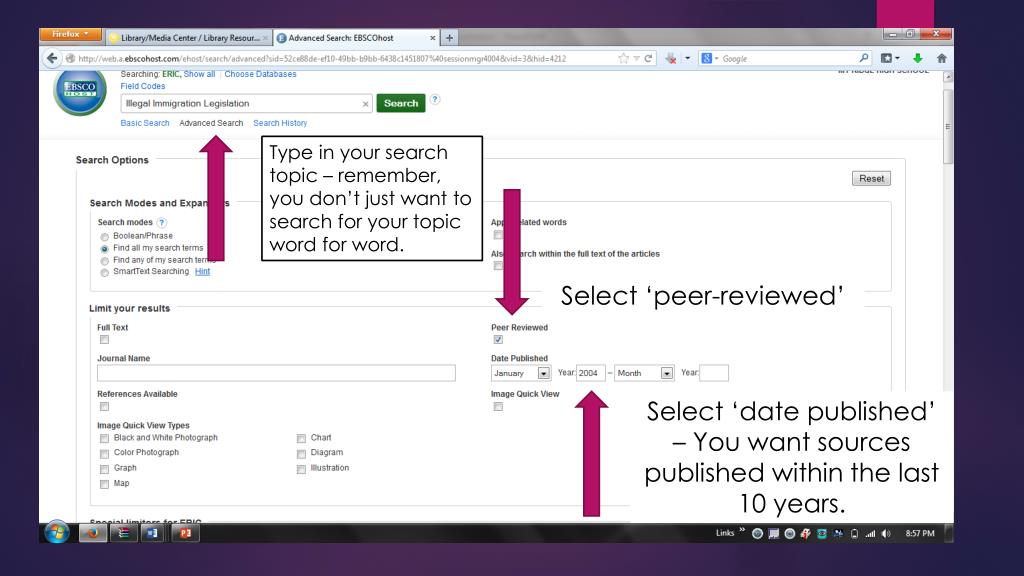This screenshot has width=1024, height=576.
Task: Open search modes help question mark
Action: [x=161, y=223]
